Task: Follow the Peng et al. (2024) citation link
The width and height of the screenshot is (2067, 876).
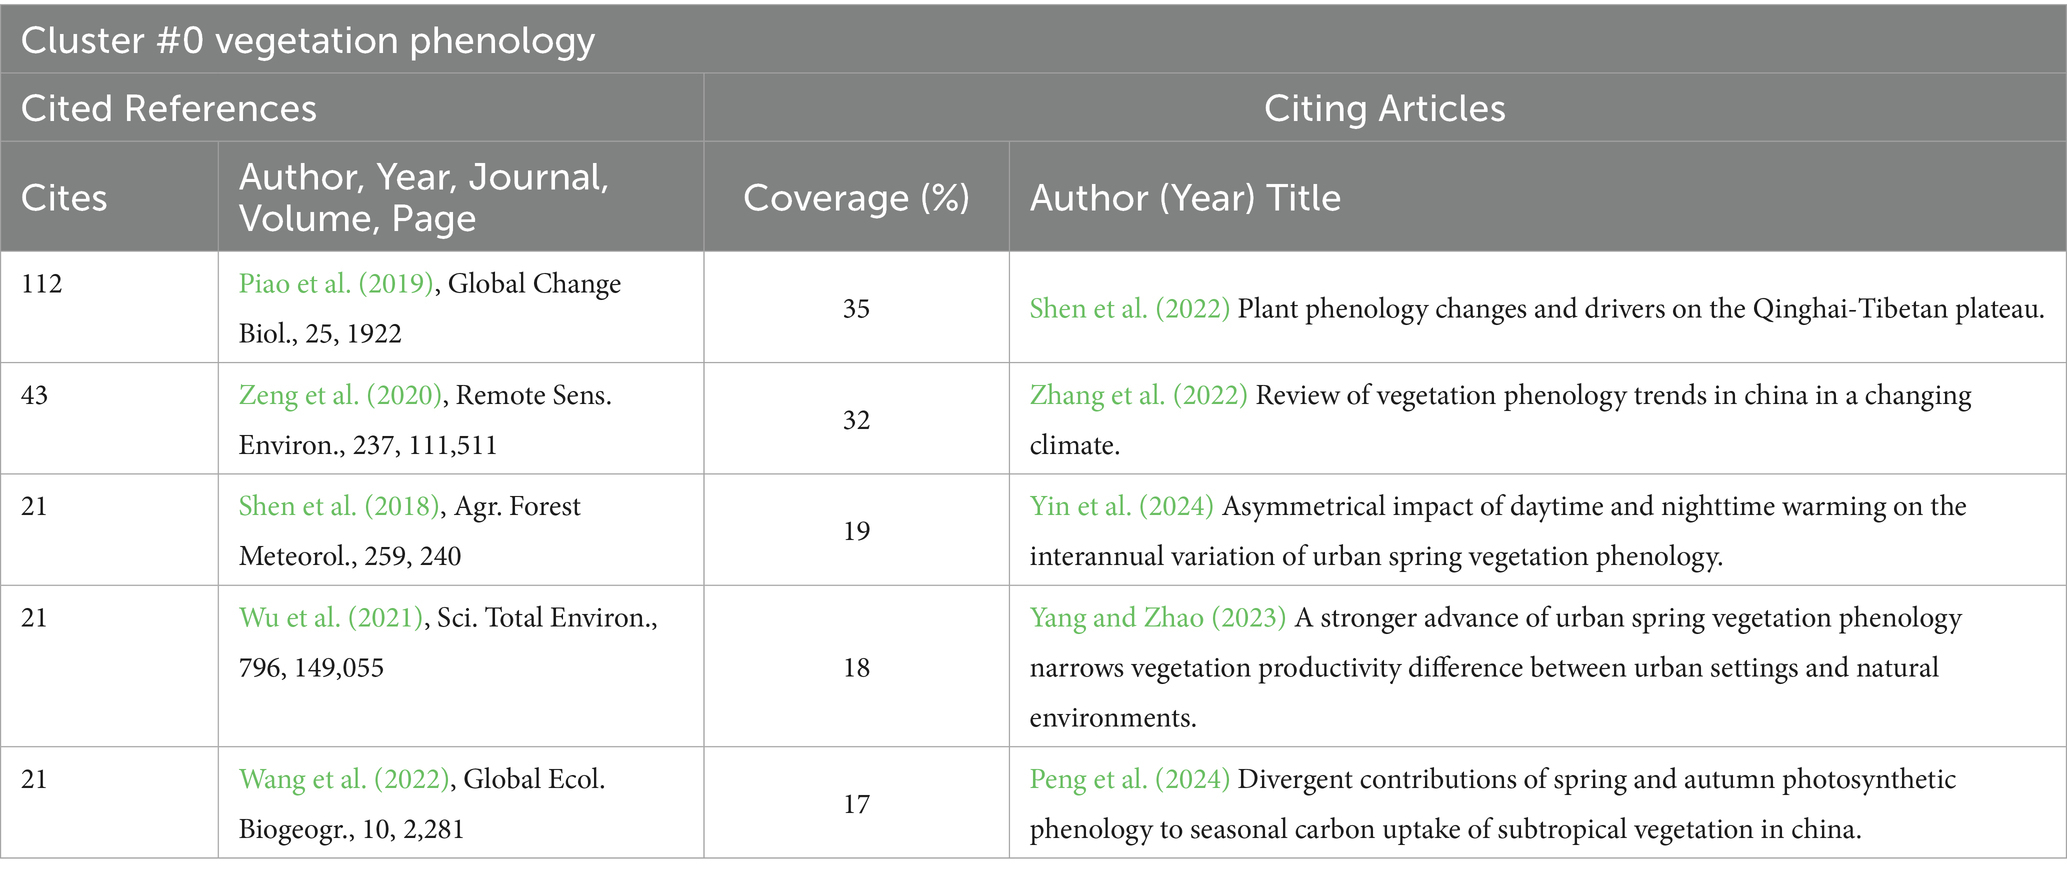Action: click(1129, 779)
